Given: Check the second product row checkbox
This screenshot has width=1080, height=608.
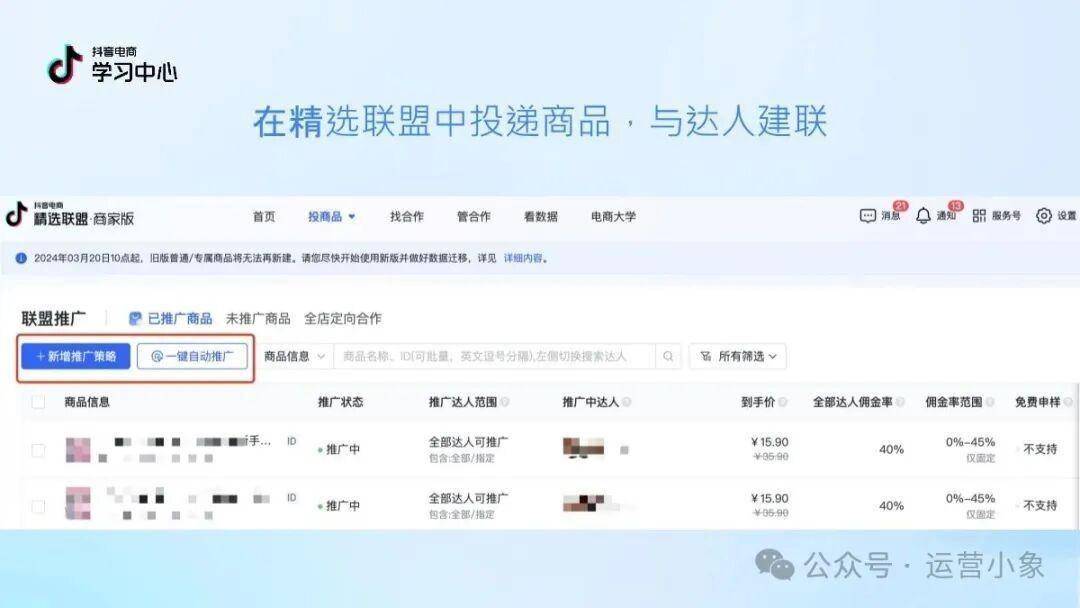Looking at the screenshot, I should [38, 506].
